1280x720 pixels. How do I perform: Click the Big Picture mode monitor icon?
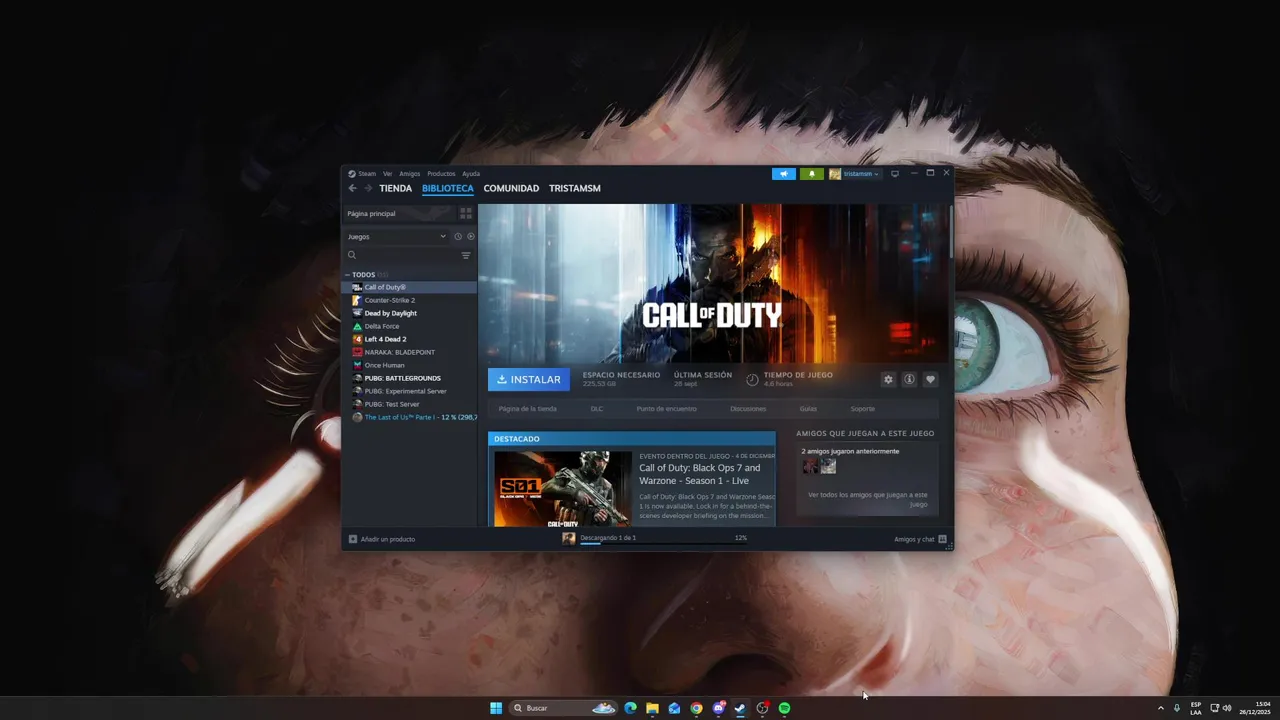tap(895, 174)
